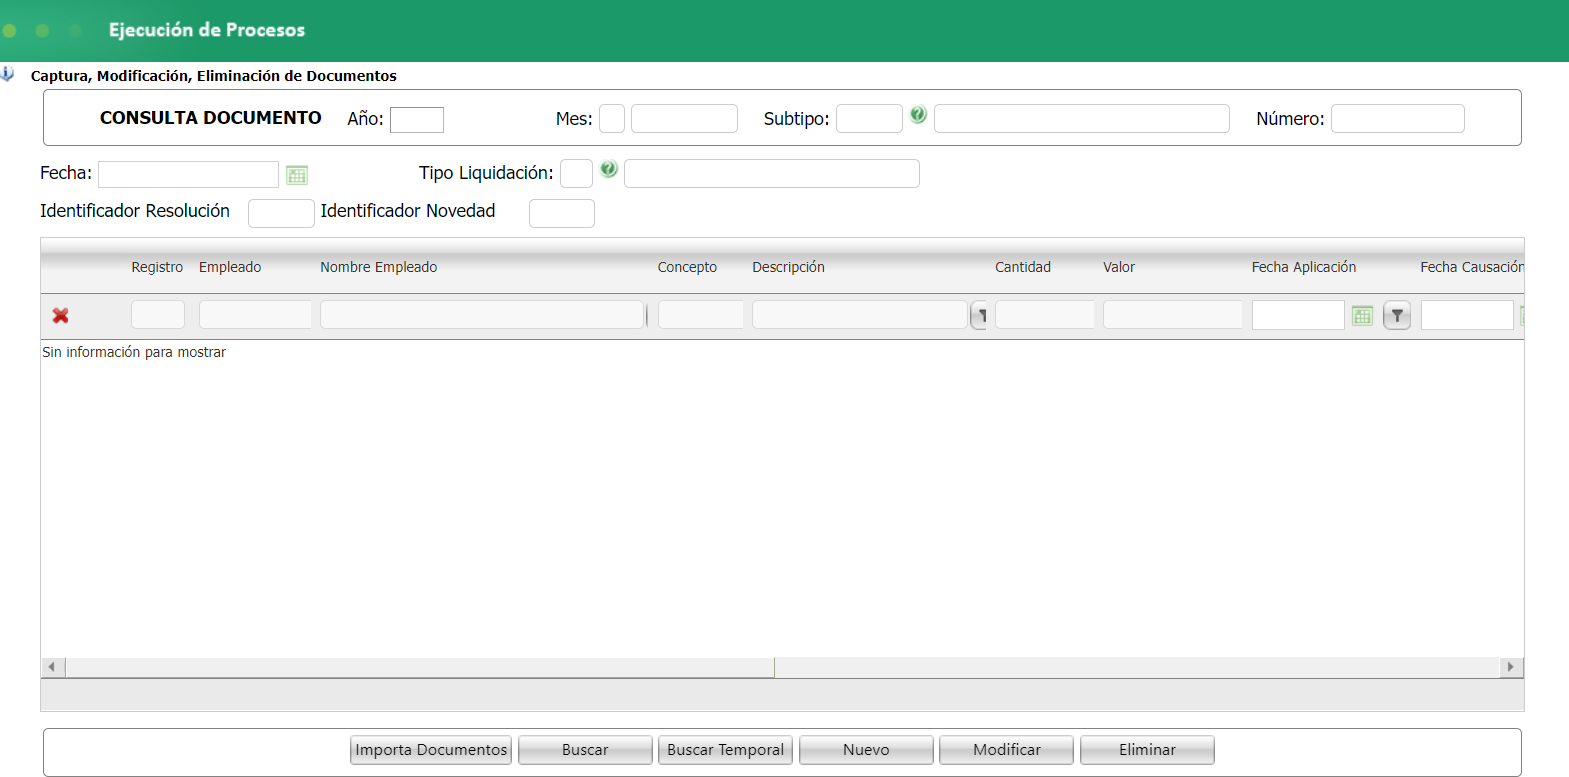Click the Eliminar button

[x=1147, y=750]
